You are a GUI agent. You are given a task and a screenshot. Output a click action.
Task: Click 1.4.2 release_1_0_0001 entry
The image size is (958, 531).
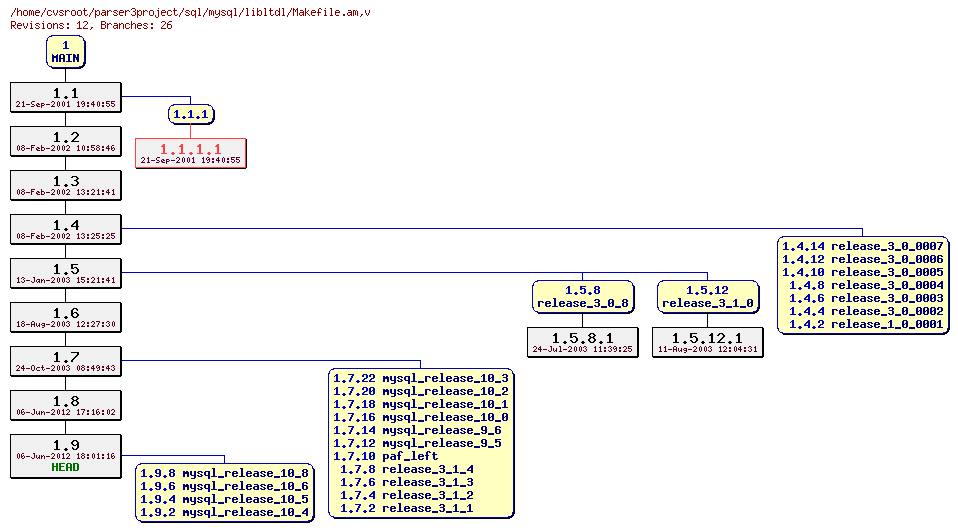866,324
